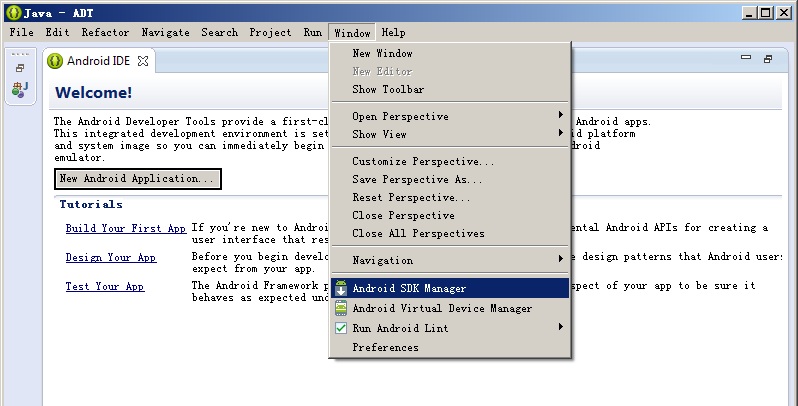Open the Build Your First App tutorial link
Viewport: 798px width, 406px height.
[x=126, y=228]
